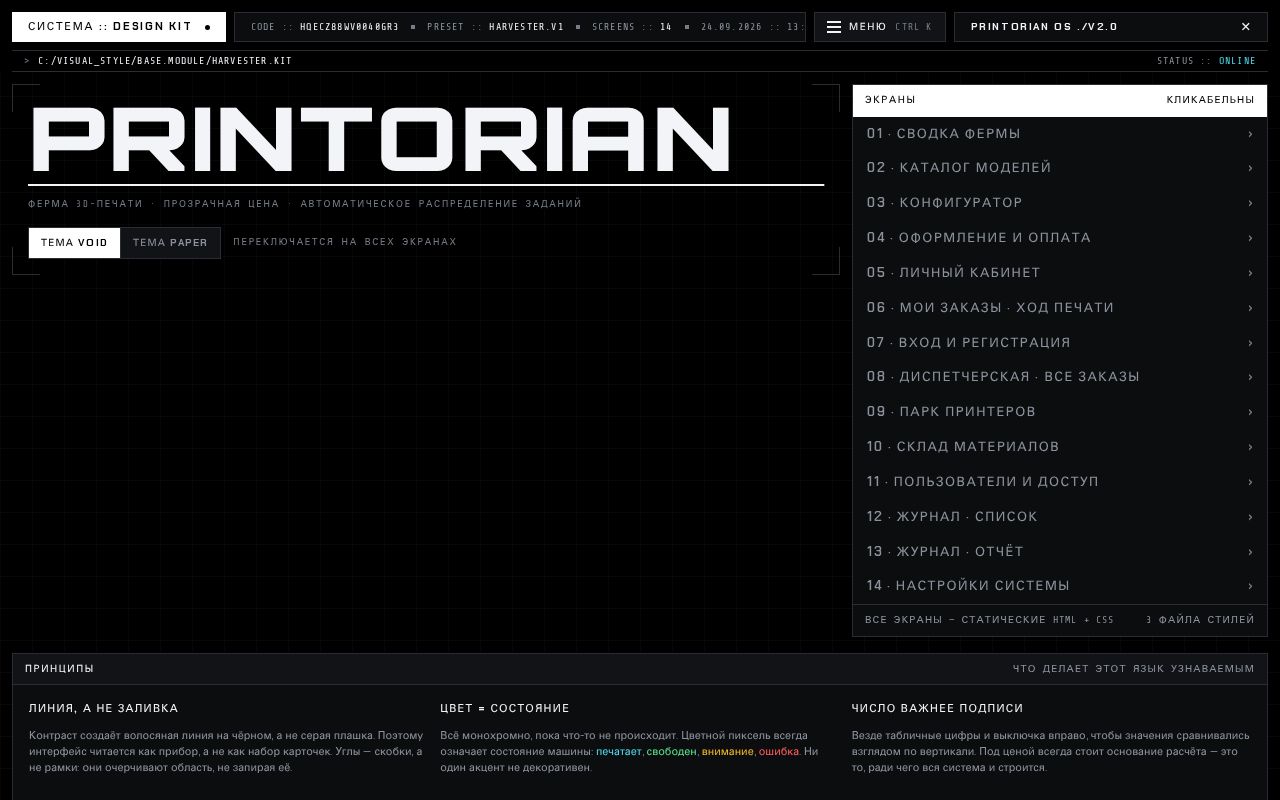Click the code HQECZ88WV0040GR3

tap(349, 27)
